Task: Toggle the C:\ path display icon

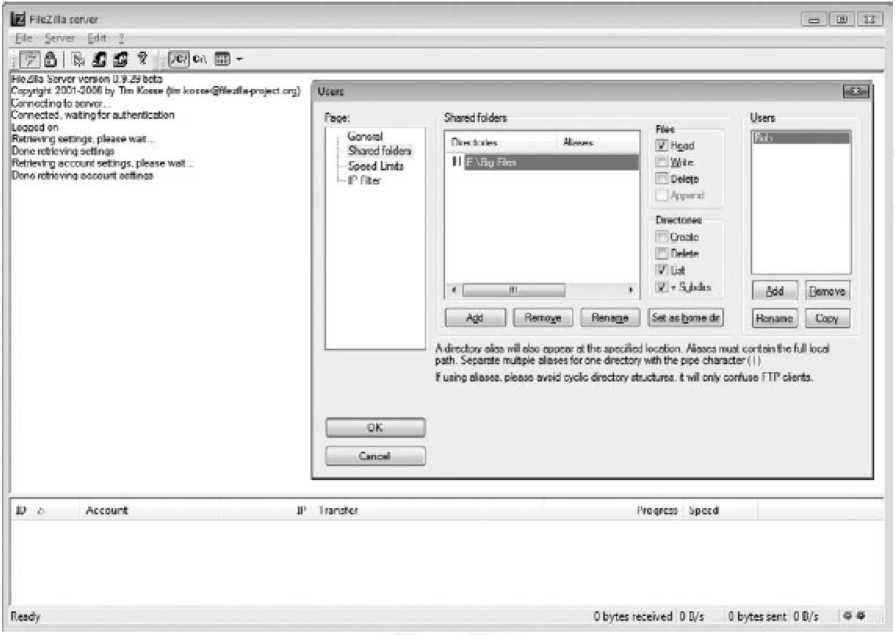Action: [200, 59]
